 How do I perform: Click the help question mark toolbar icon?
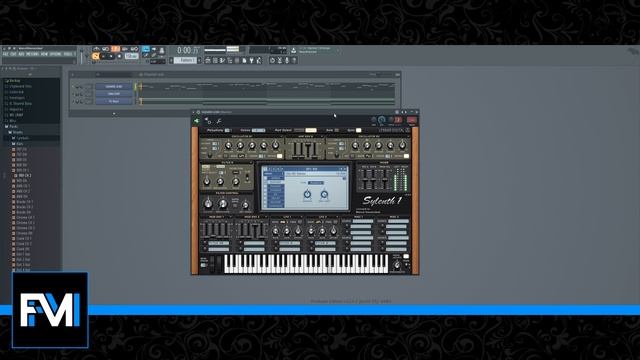click(x=294, y=60)
